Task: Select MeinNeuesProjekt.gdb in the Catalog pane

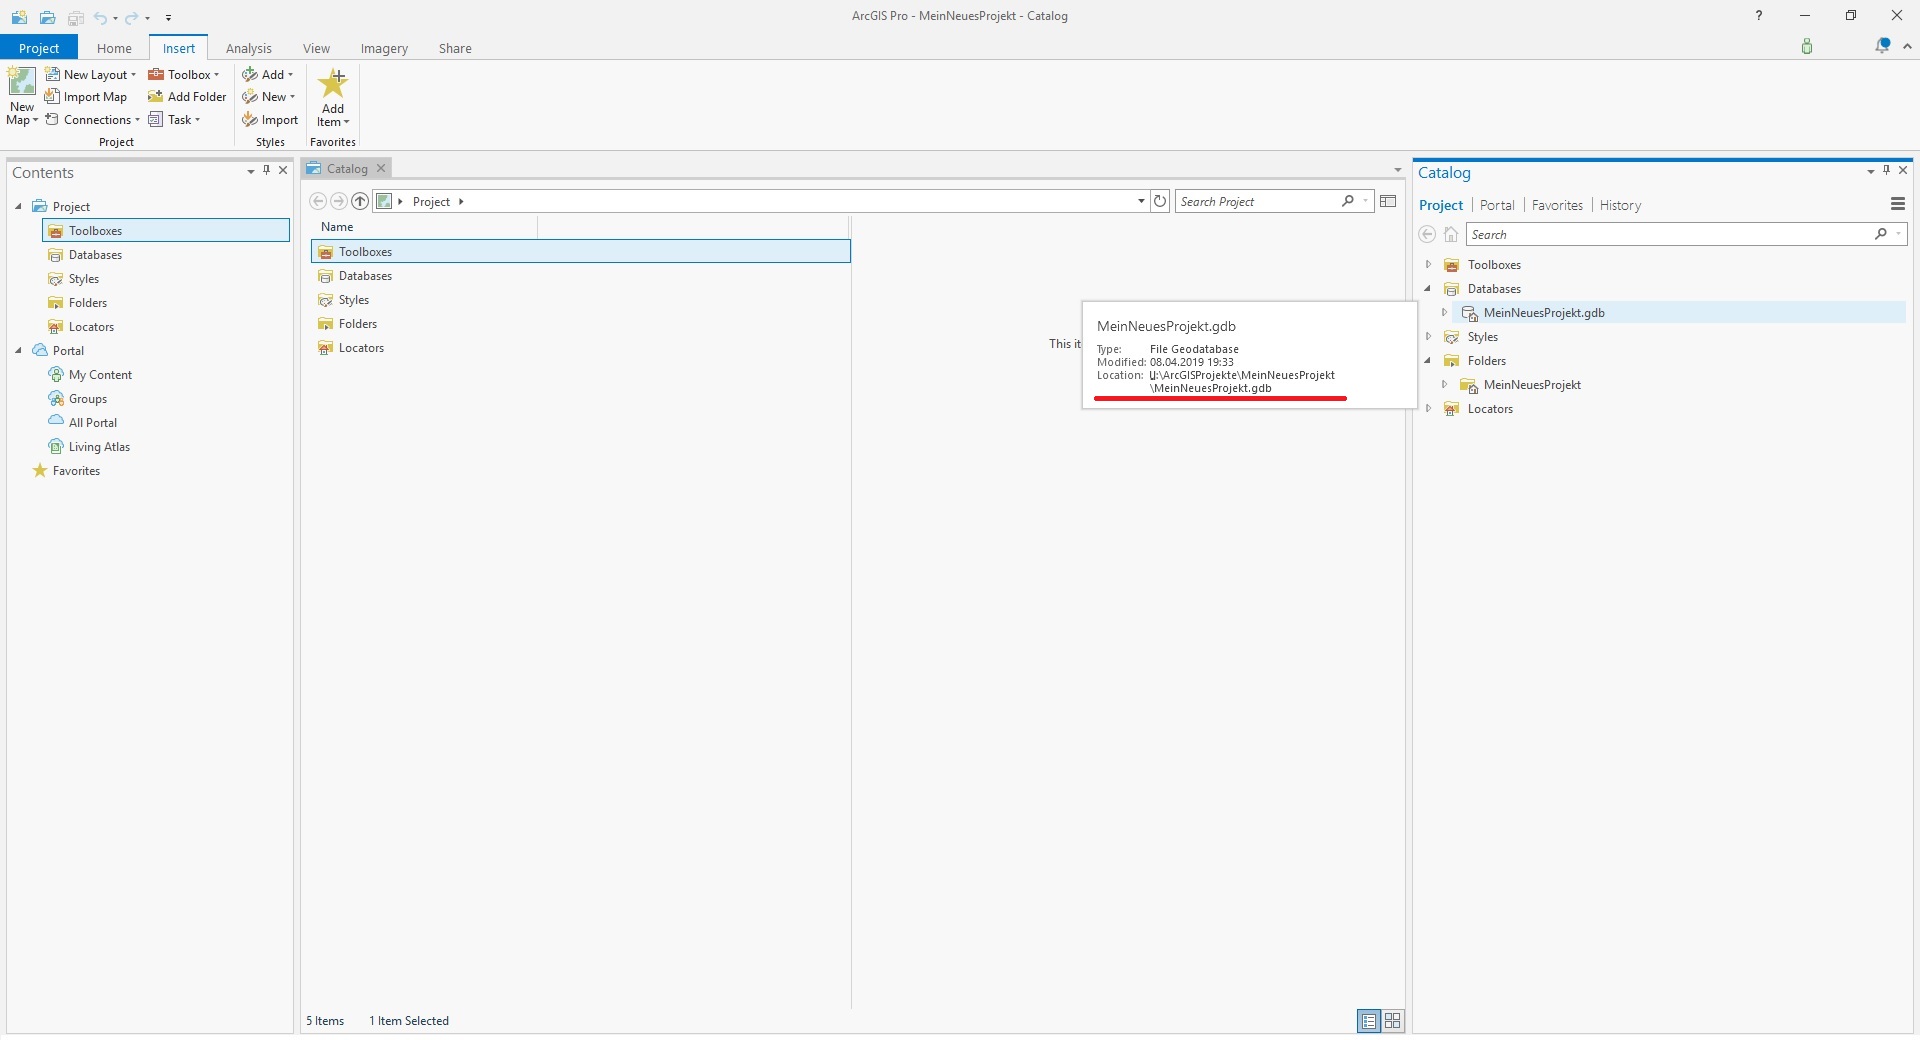Action: click(1543, 313)
